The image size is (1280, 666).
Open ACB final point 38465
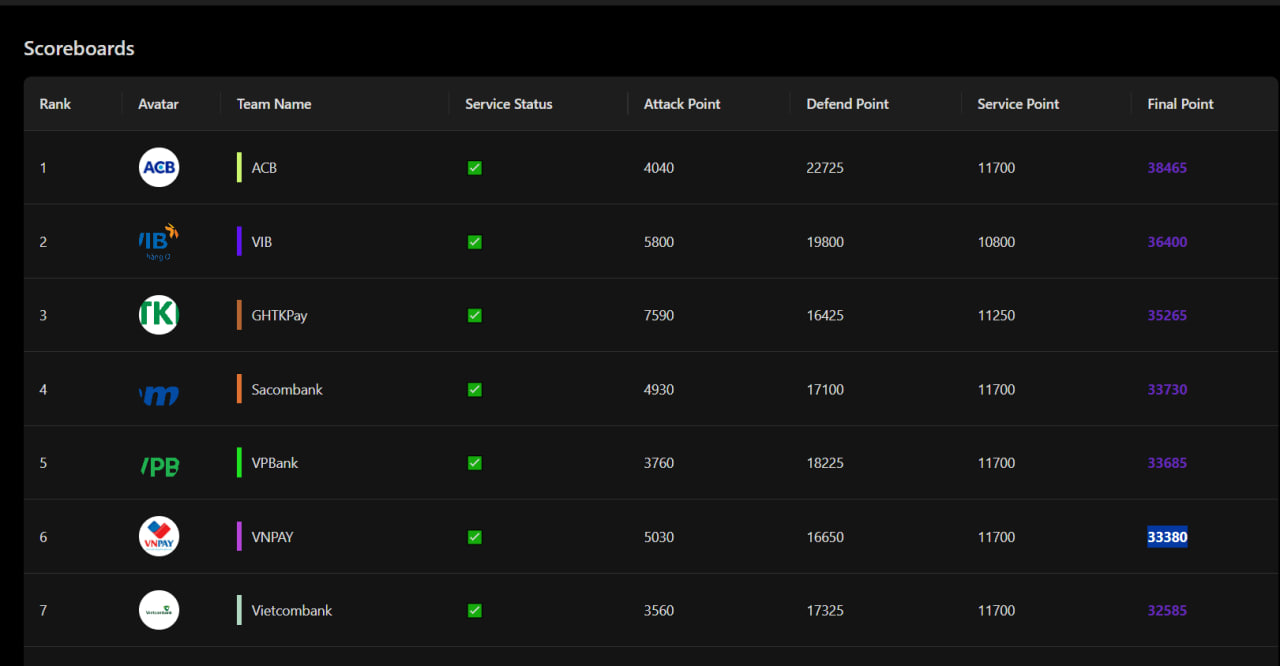[1167, 168]
